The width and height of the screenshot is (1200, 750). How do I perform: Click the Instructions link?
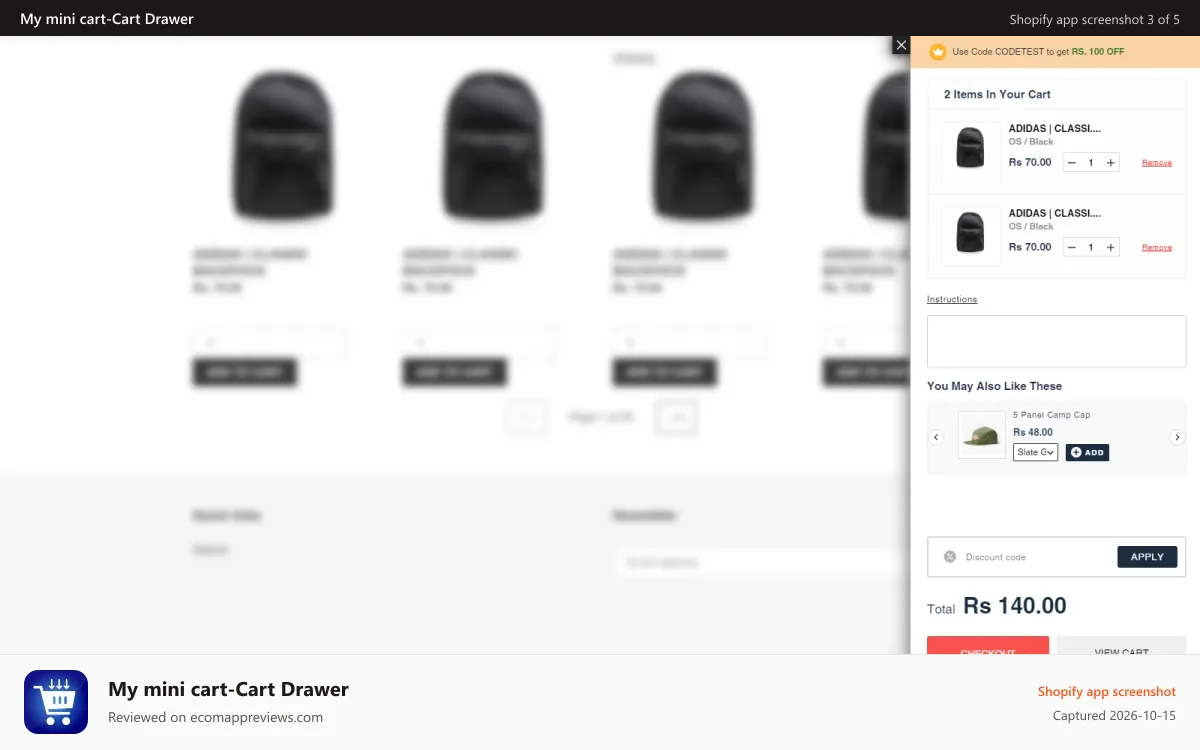click(952, 299)
